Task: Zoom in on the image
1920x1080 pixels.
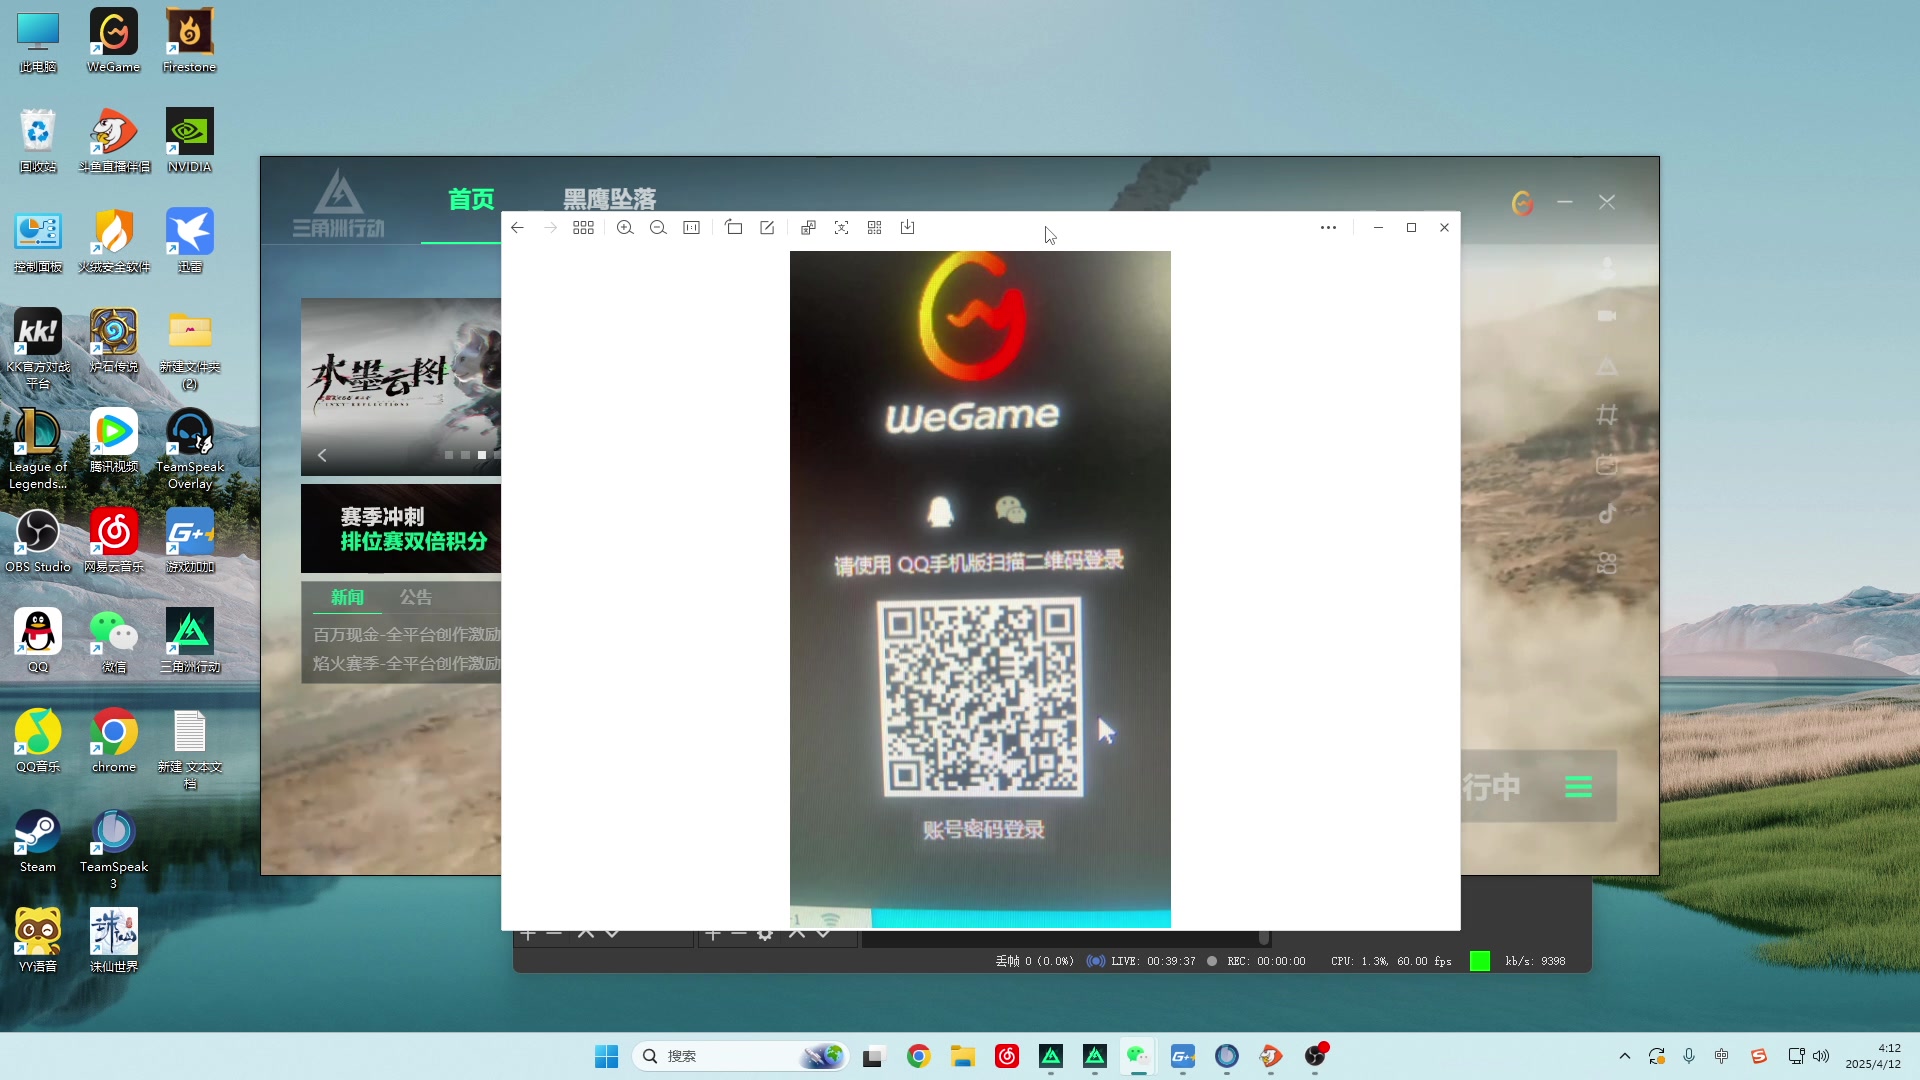Action: [625, 228]
